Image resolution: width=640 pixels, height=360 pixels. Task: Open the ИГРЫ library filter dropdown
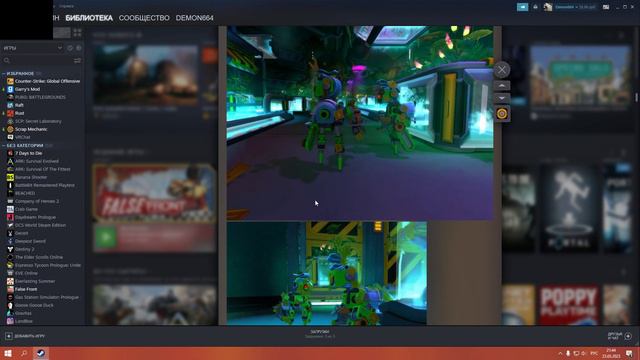pos(33,48)
